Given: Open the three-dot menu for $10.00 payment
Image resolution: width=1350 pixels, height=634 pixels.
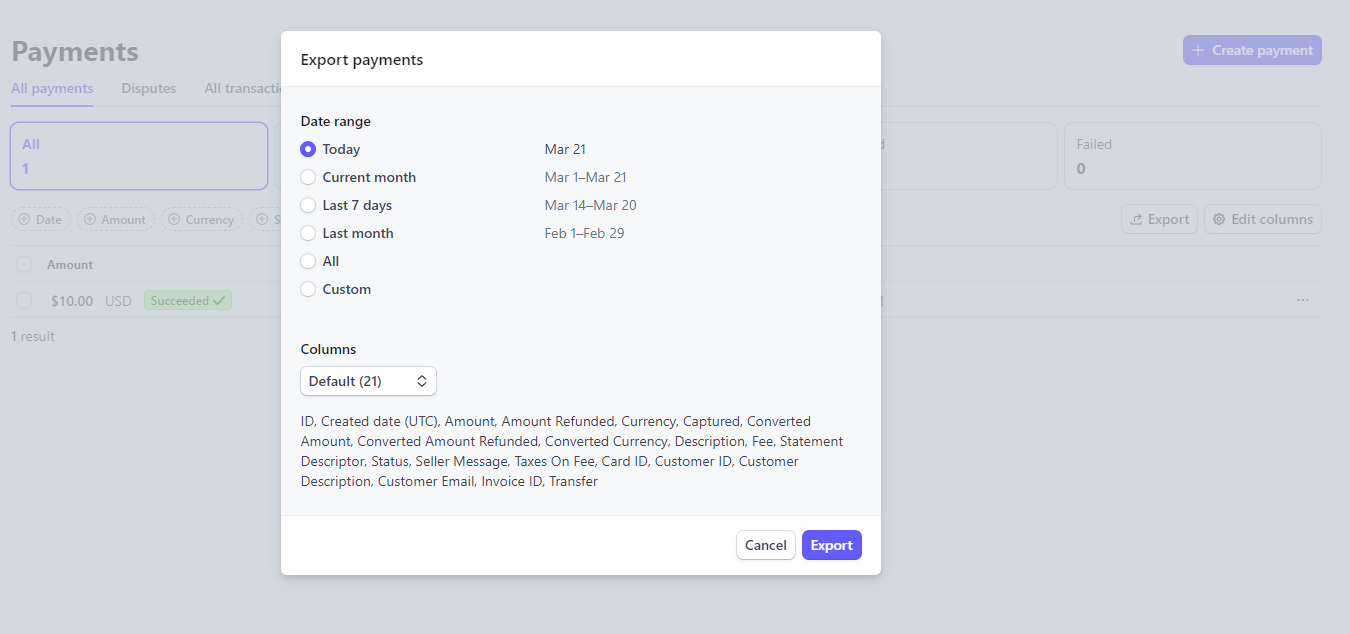Looking at the screenshot, I should [1302, 300].
